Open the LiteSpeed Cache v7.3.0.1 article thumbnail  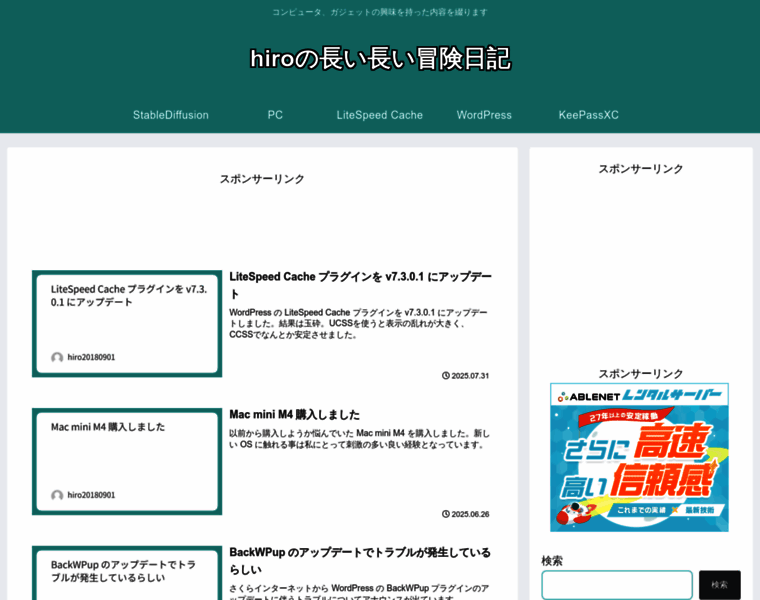pyautogui.click(x=127, y=323)
